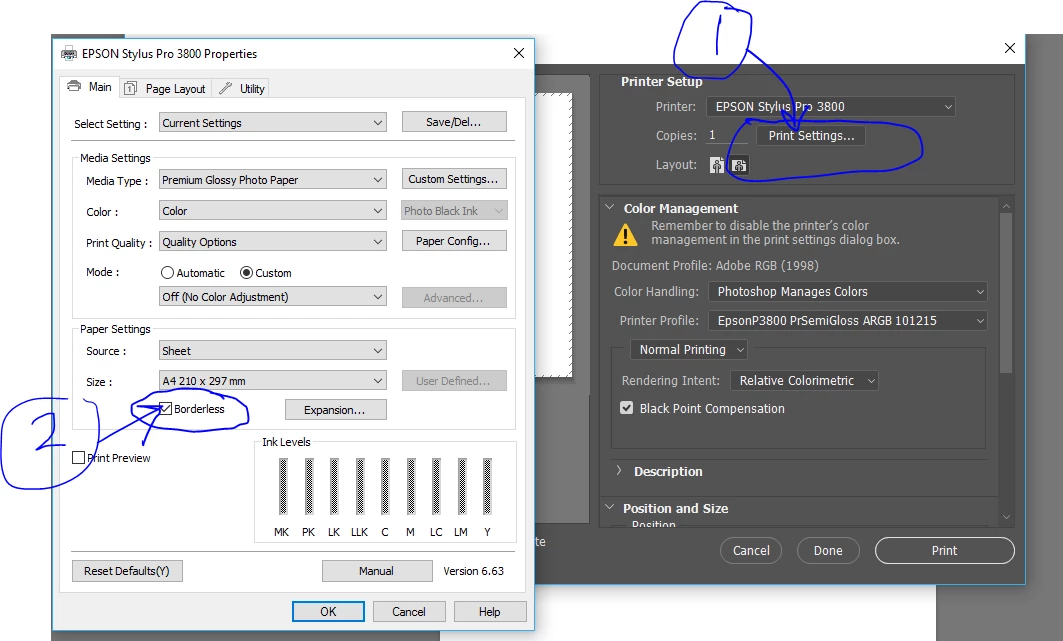Open the Printer Profile dropdown
The width and height of the screenshot is (1063, 641).
(x=847, y=320)
